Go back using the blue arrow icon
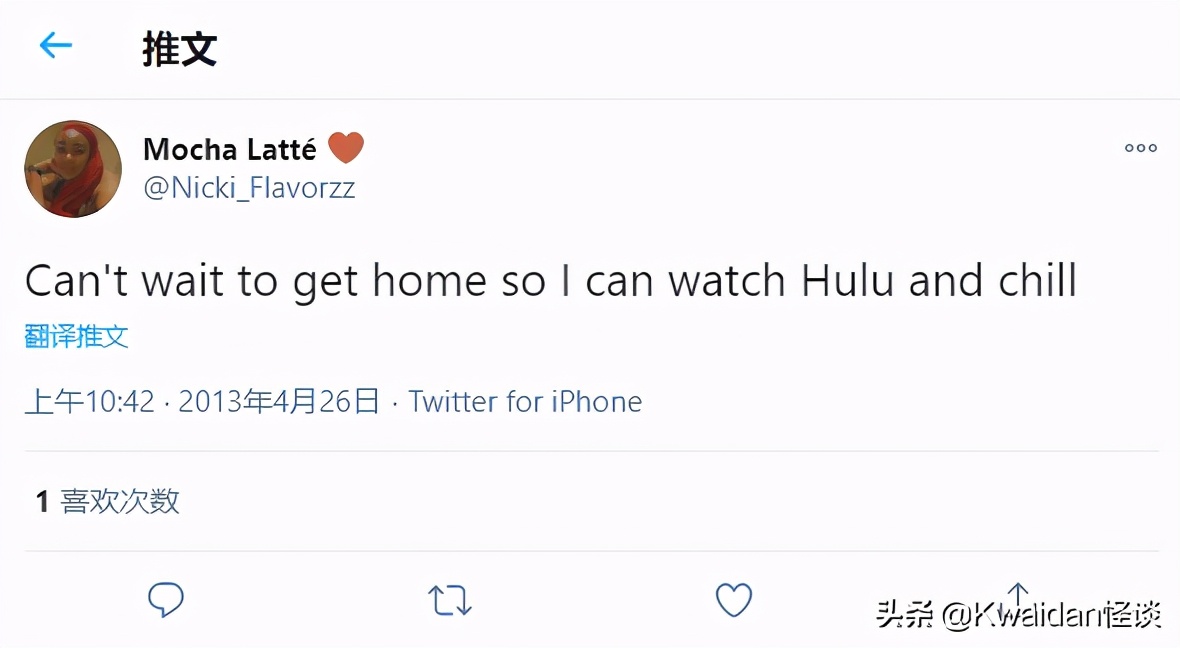Viewport: 1180px width, 648px height. pyautogui.click(x=55, y=46)
